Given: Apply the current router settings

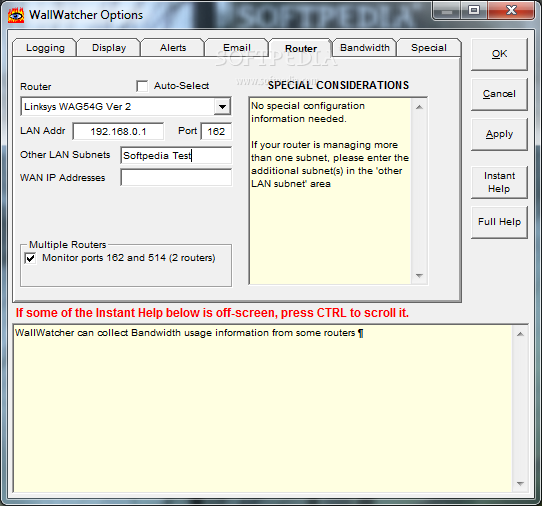Looking at the screenshot, I should pos(499,134).
